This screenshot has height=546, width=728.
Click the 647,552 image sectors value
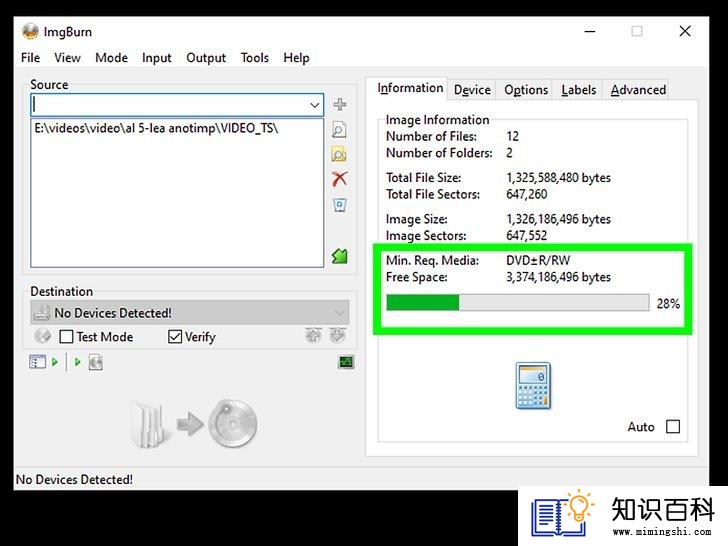(526, 235)
